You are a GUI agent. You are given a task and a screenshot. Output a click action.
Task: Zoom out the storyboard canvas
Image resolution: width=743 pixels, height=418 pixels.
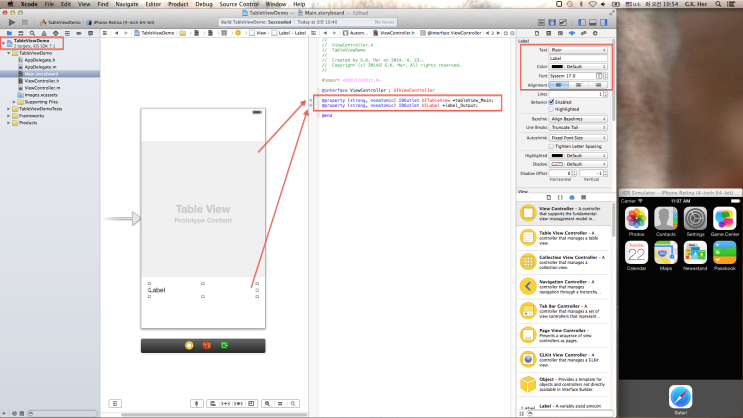pyautogui.click(x=267, y=403)
